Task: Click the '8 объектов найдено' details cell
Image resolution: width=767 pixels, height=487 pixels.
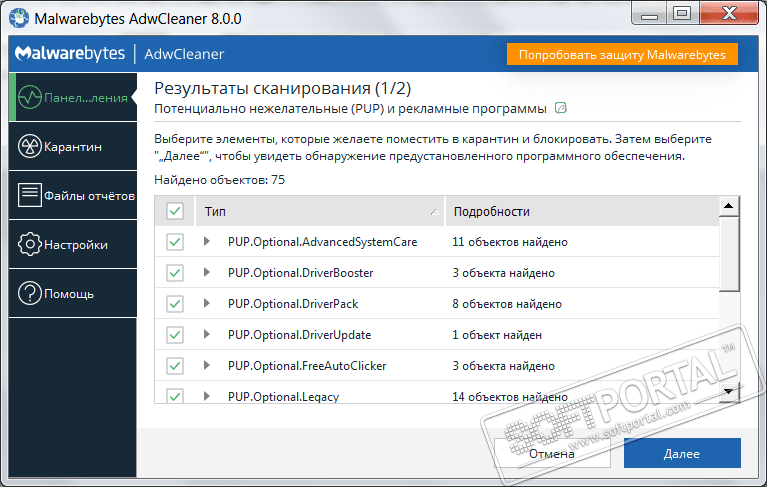Action: pos(507,304)
